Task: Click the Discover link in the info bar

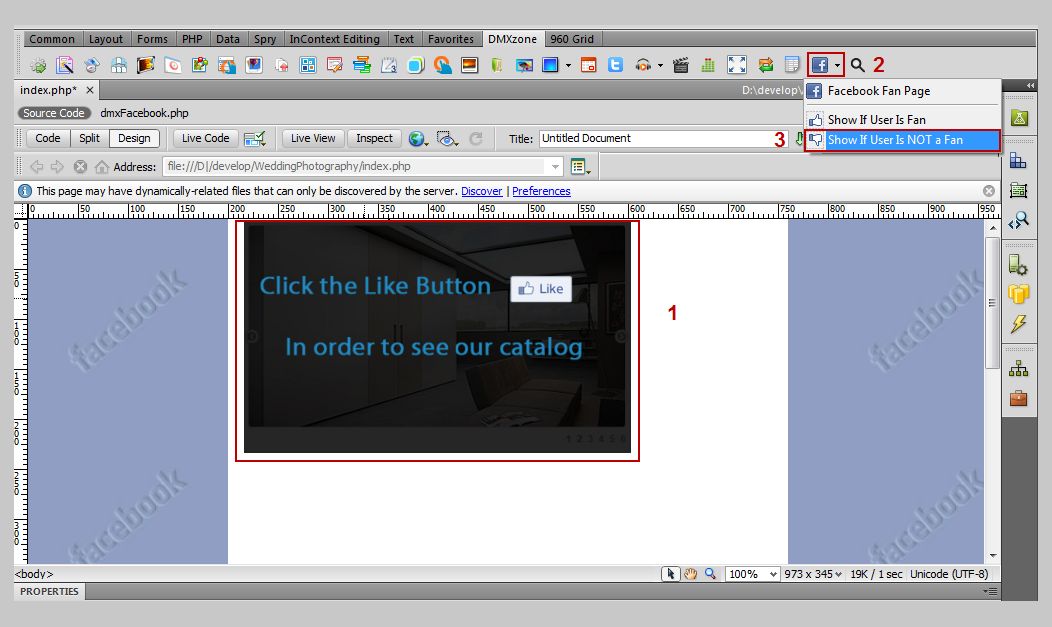Action: coord(482,191)
